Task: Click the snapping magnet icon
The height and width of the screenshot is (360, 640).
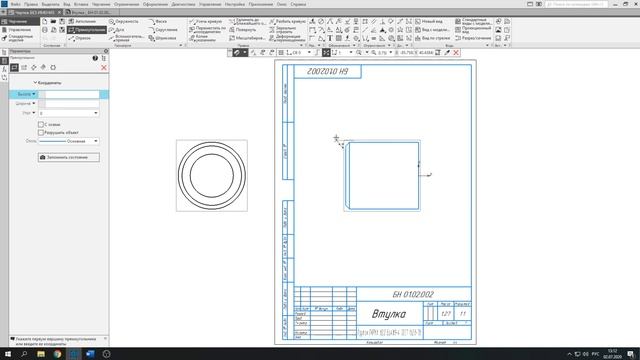Action: pos(238,53)
